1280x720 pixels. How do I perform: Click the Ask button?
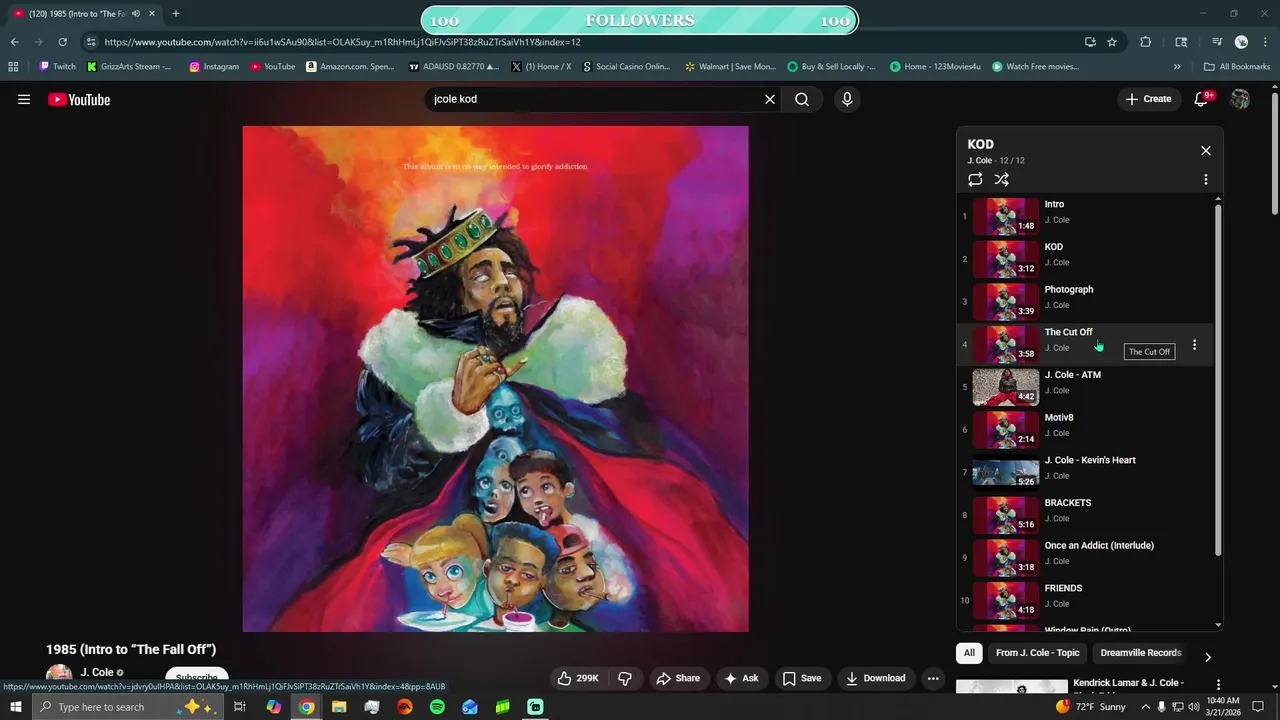point(741,678)
